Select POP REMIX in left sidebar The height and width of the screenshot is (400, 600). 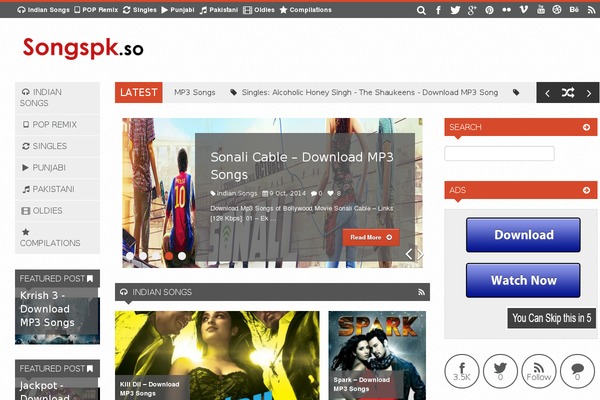point(57,125)
